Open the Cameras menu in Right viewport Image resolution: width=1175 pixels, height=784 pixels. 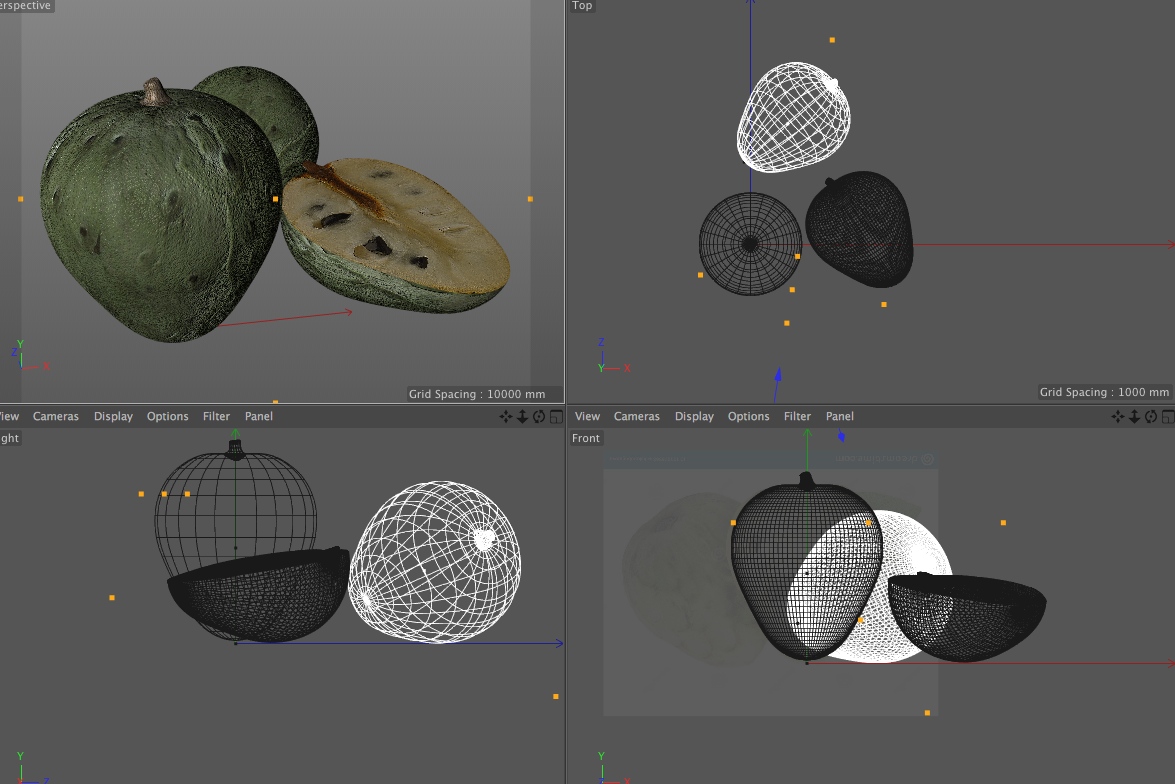coord(56,417)
